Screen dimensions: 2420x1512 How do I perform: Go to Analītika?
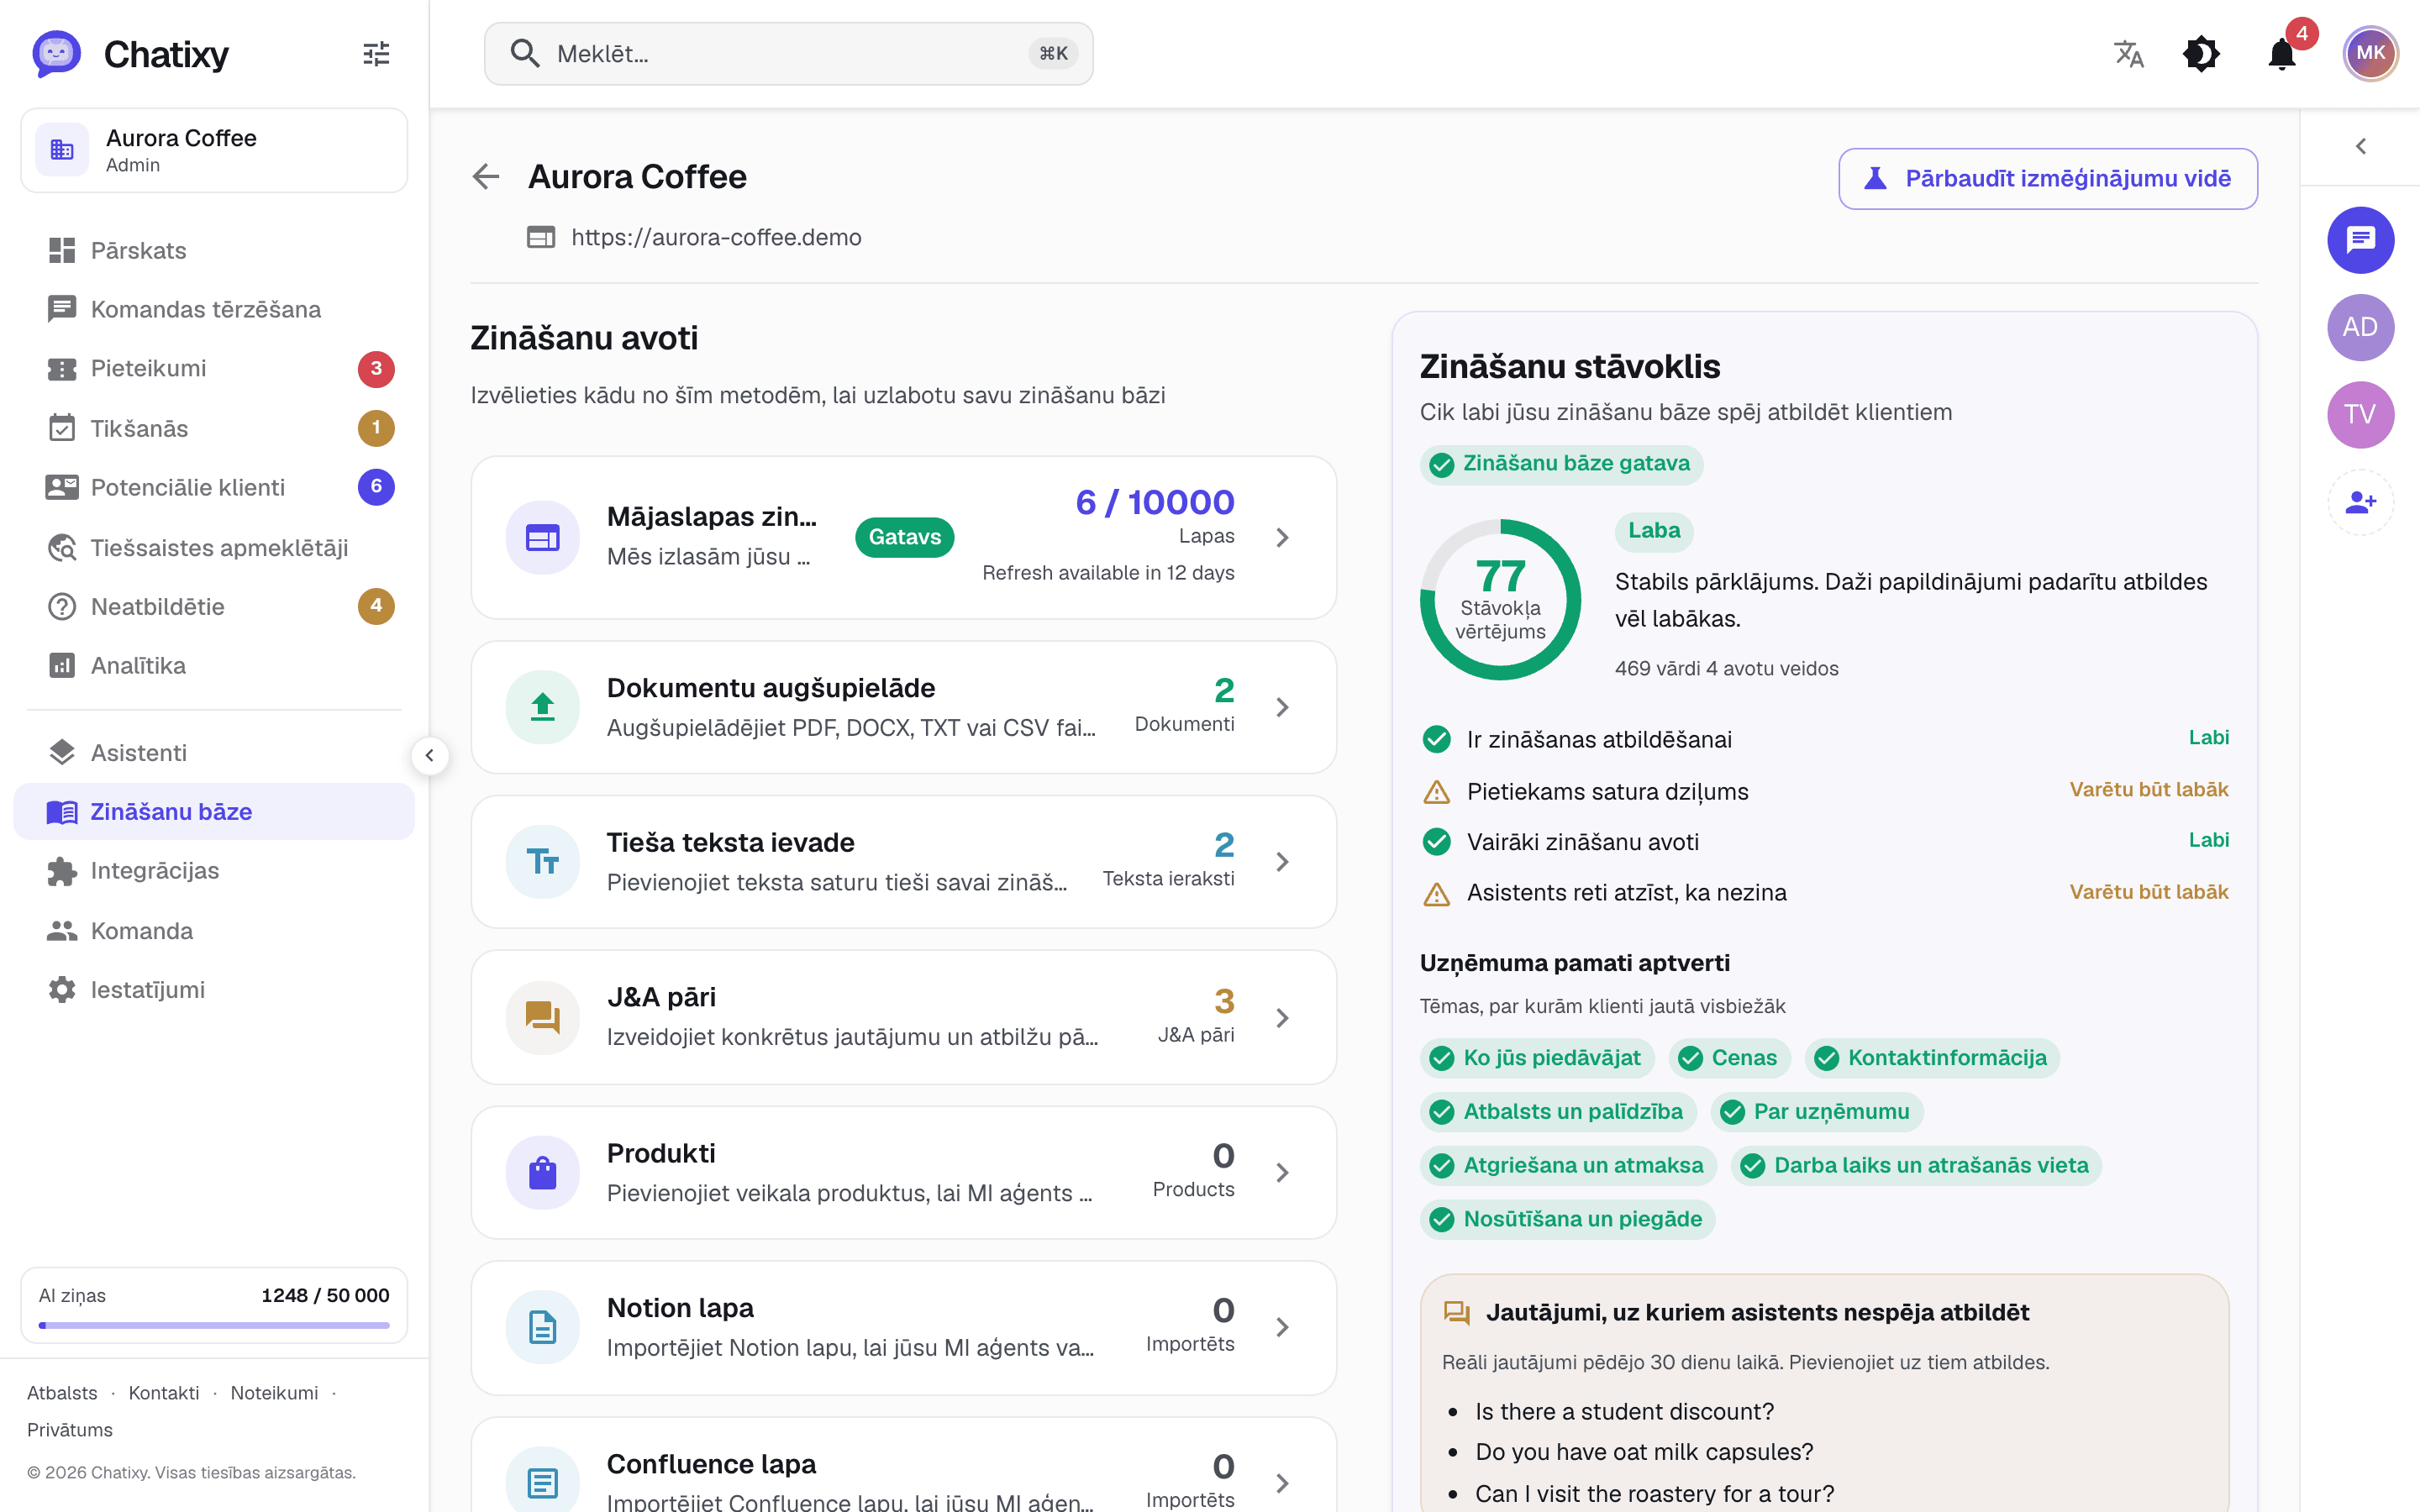click(214, 665)
